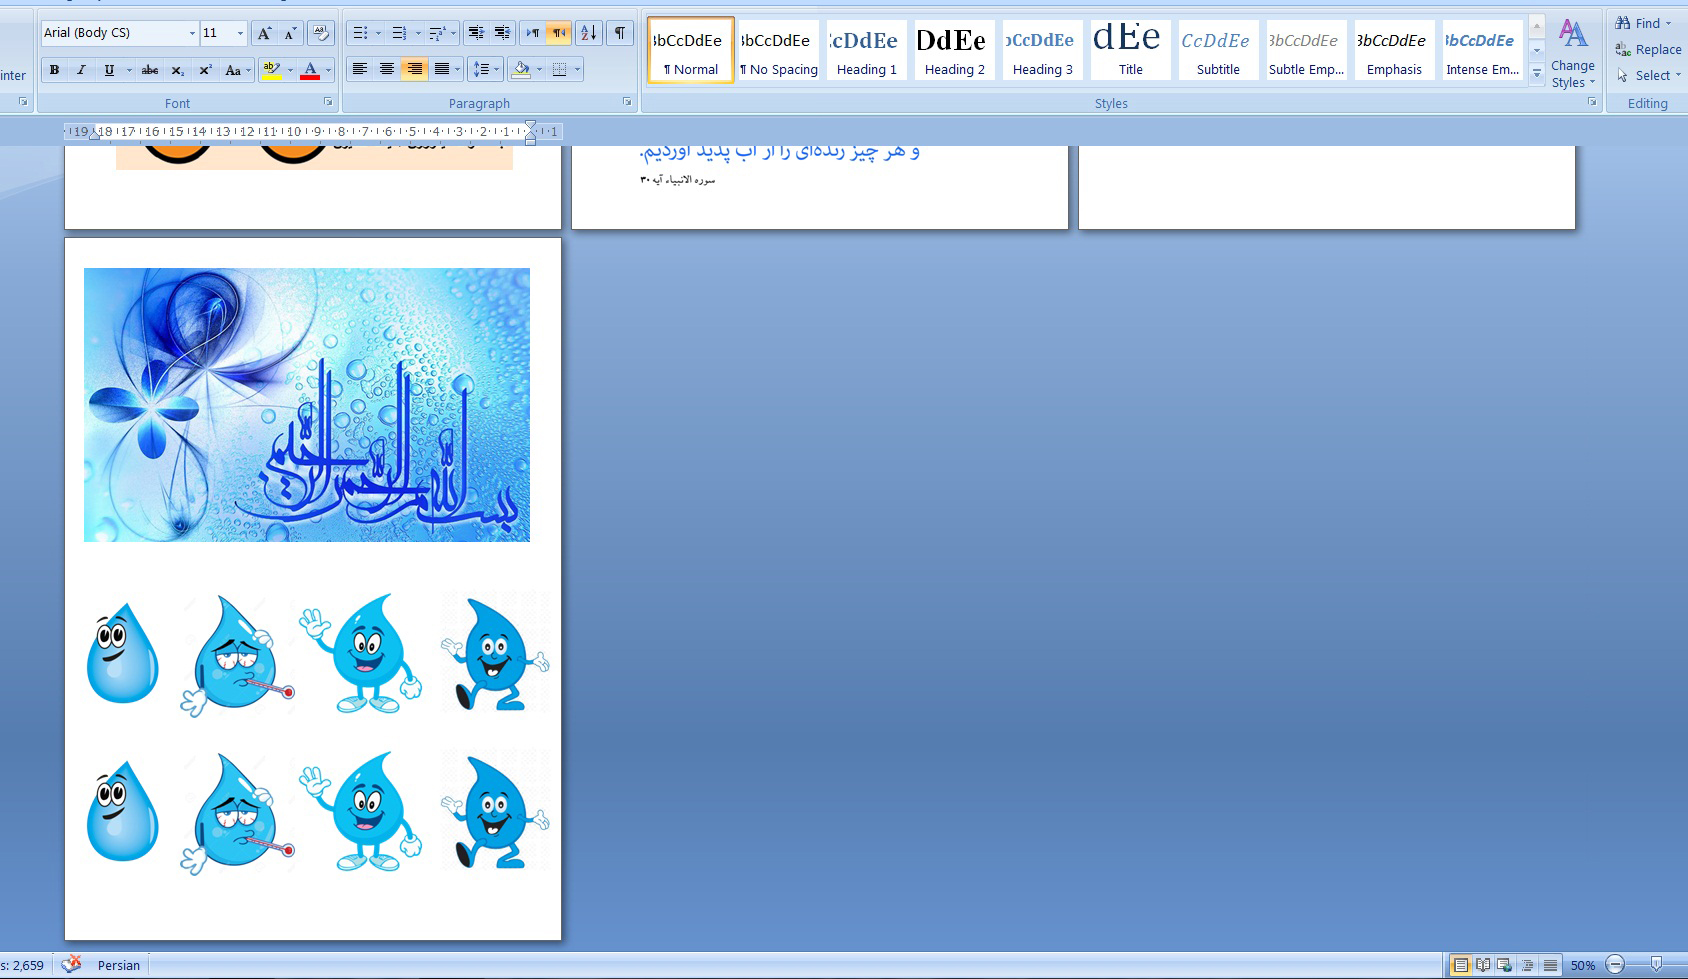
Task: Click the Grow Font icon
Action: pos(264,33)
